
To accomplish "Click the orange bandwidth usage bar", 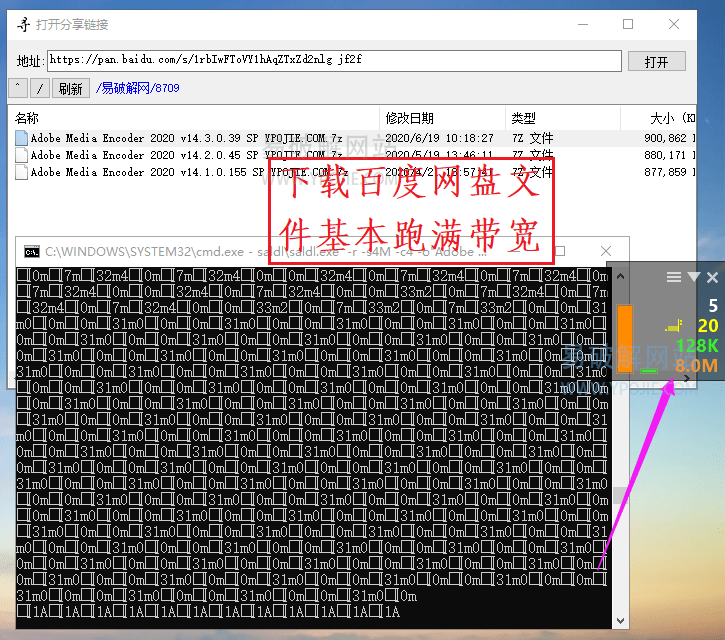I will click(x=625, y=338).
